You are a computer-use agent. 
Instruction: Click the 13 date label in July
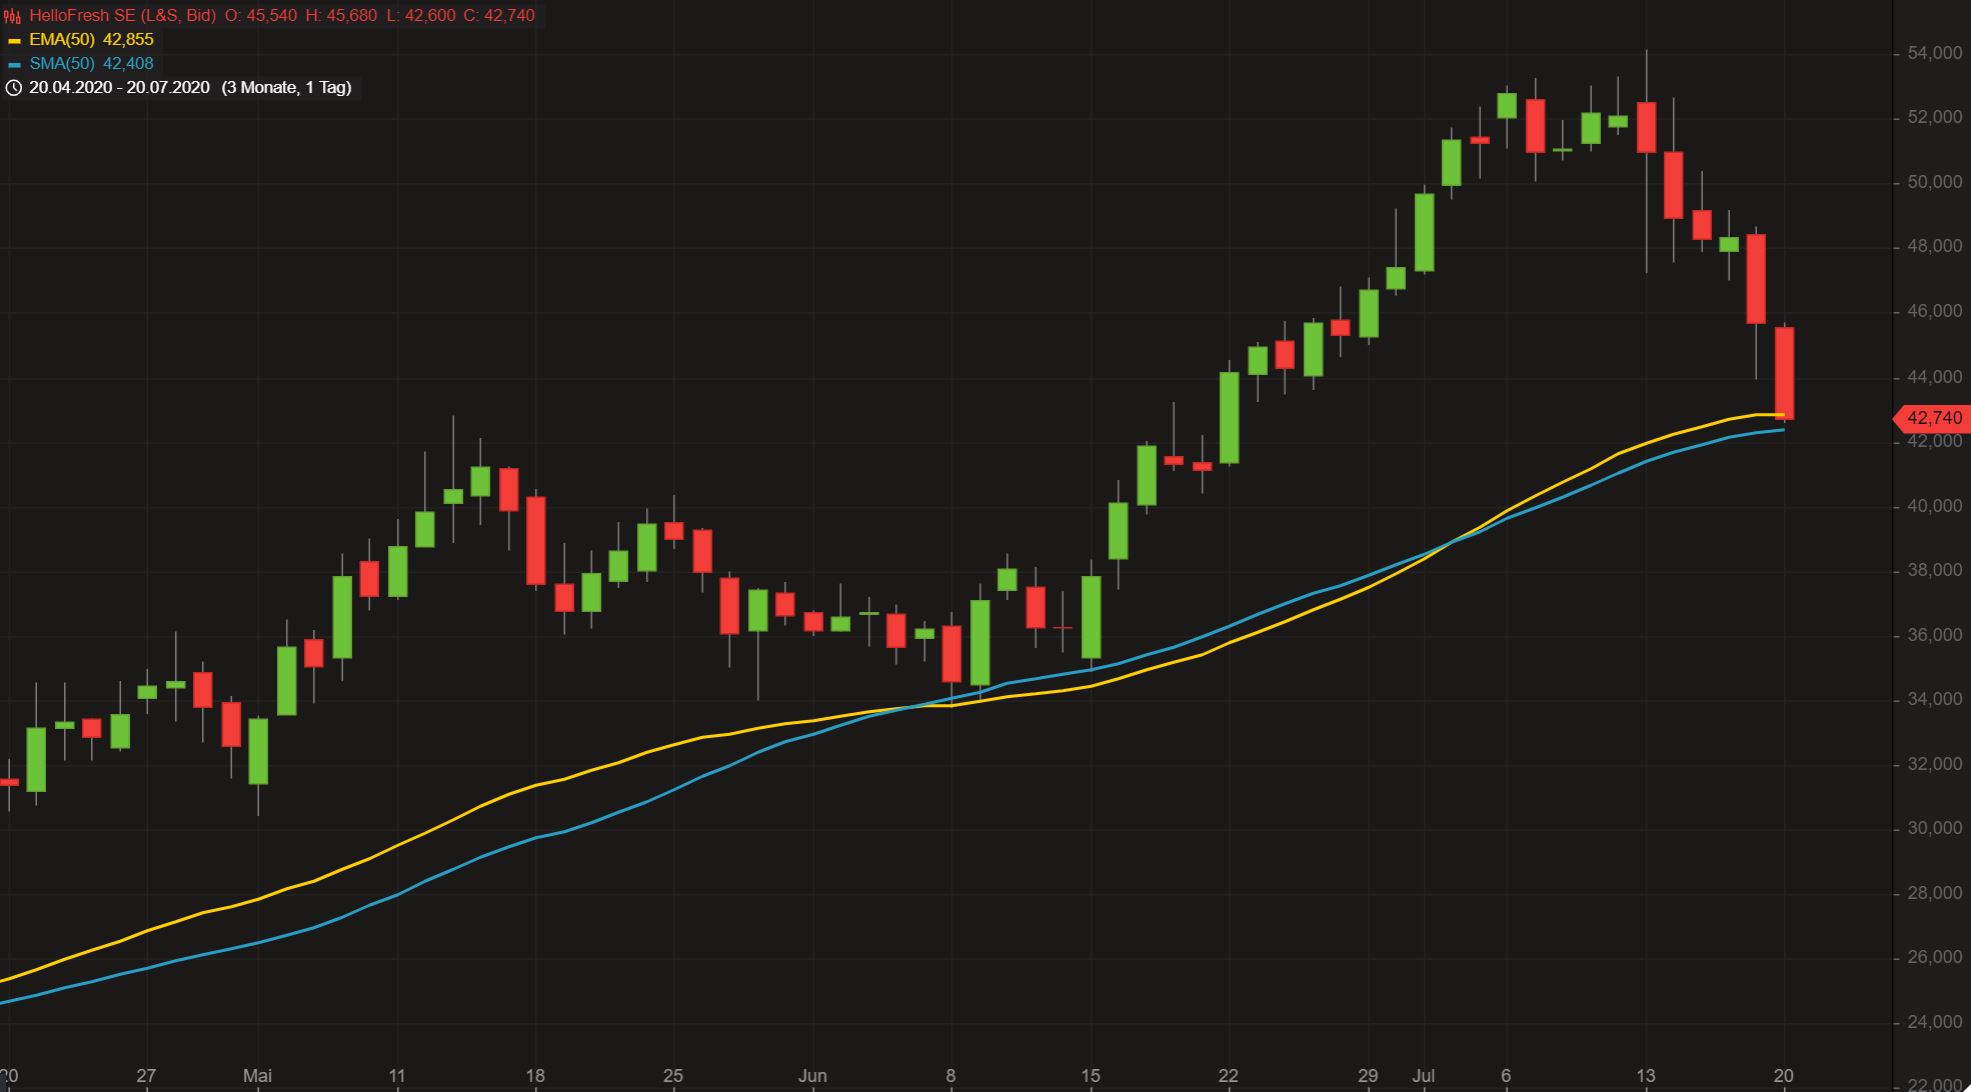(x=1645, y=1076)
